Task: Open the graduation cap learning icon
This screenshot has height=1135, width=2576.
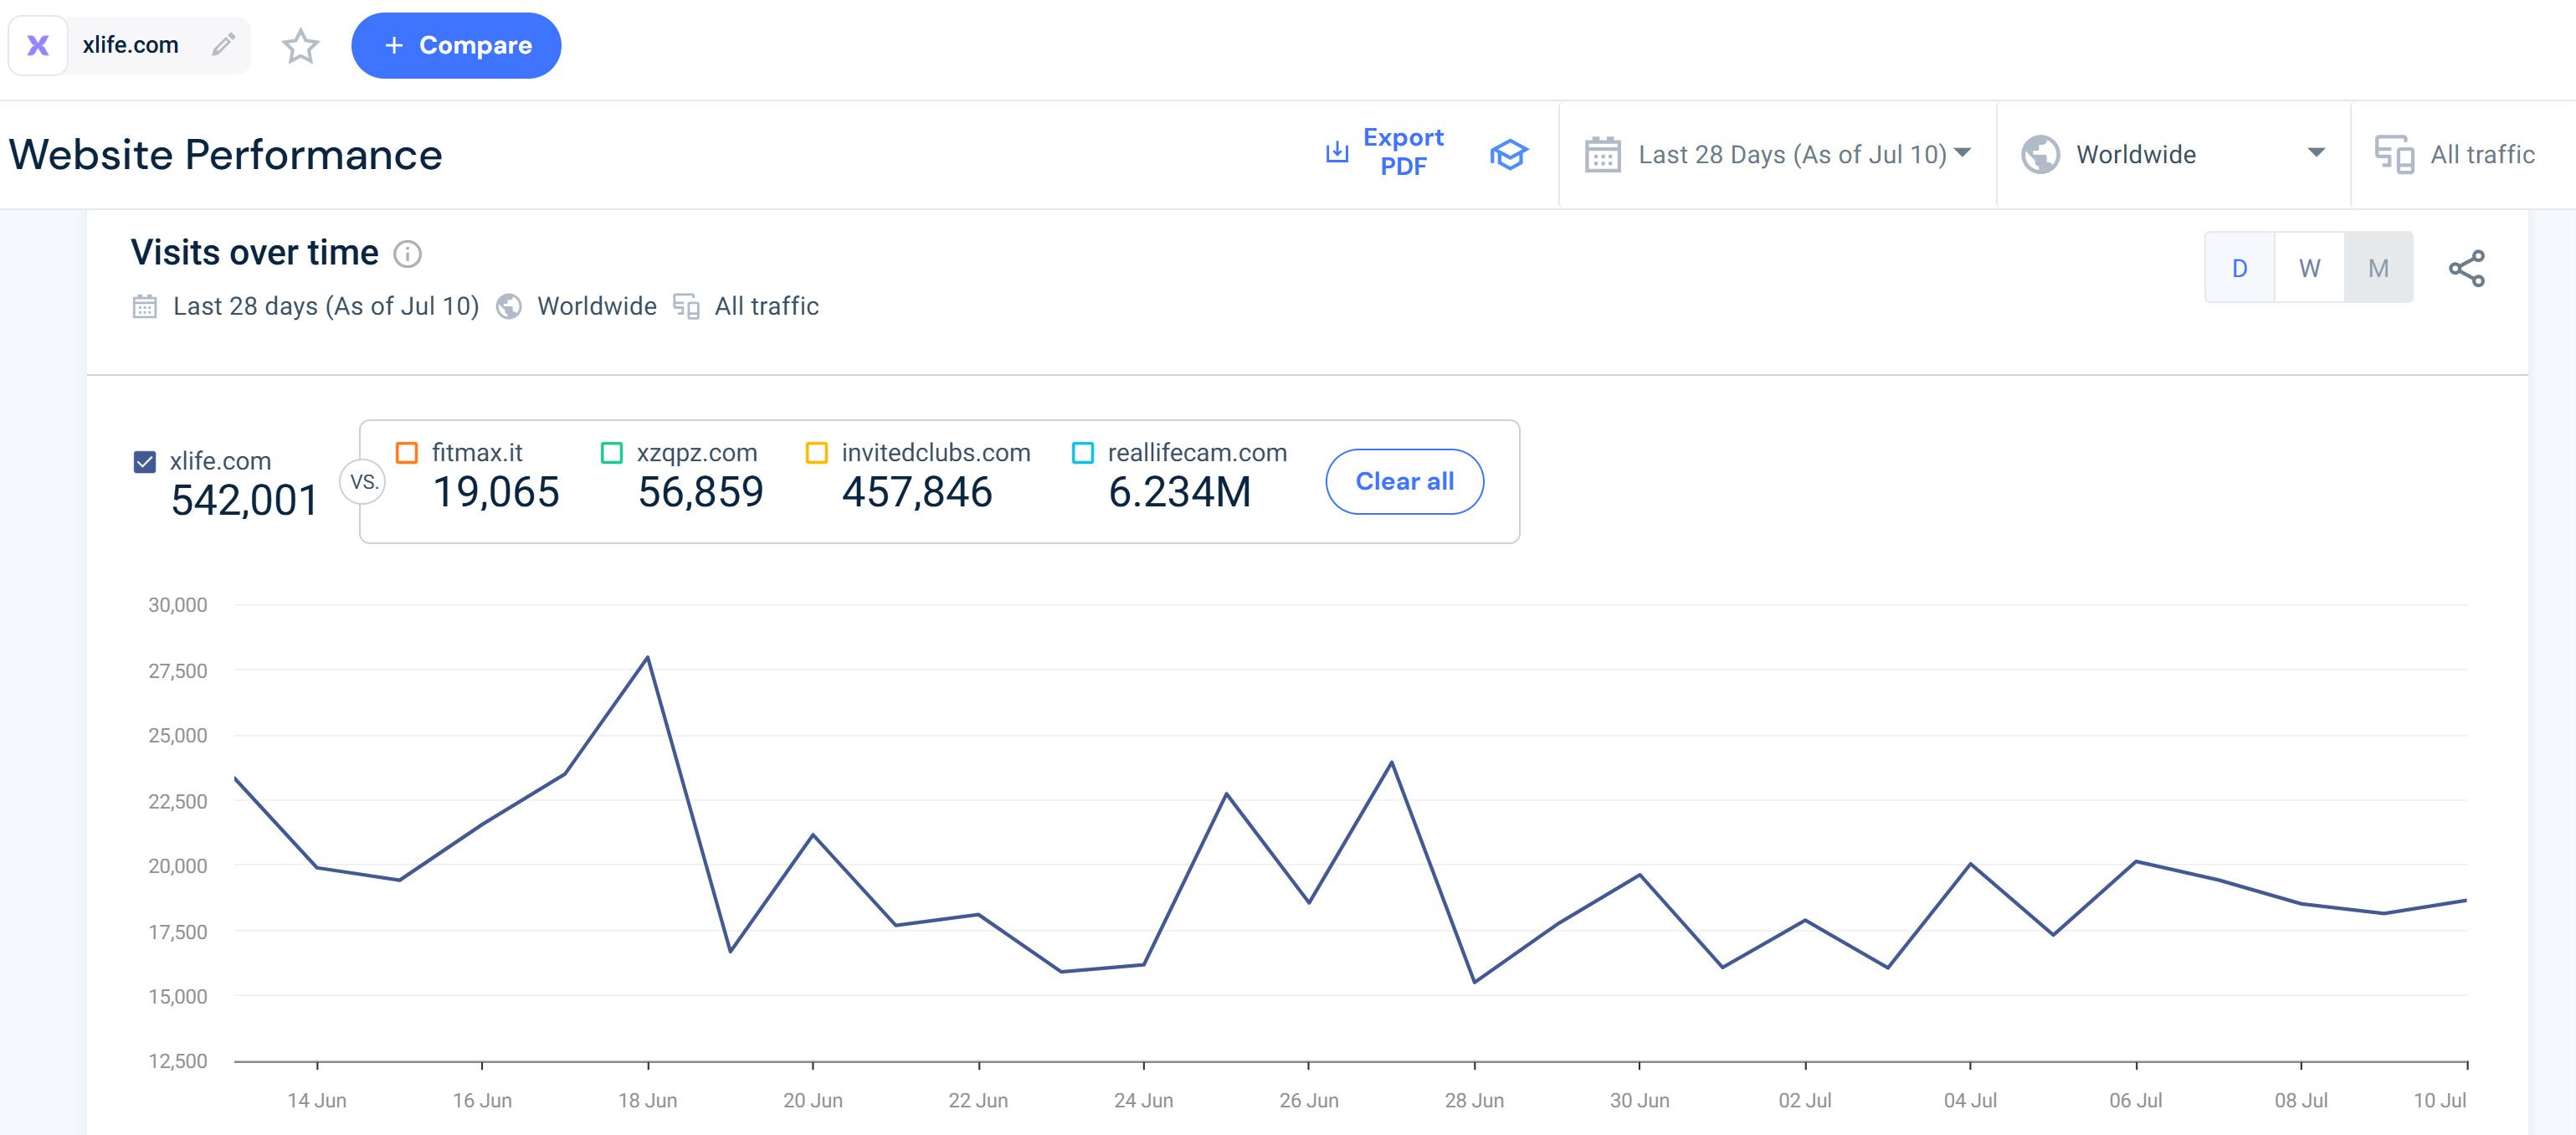Action: click(x=1508, y=154)
